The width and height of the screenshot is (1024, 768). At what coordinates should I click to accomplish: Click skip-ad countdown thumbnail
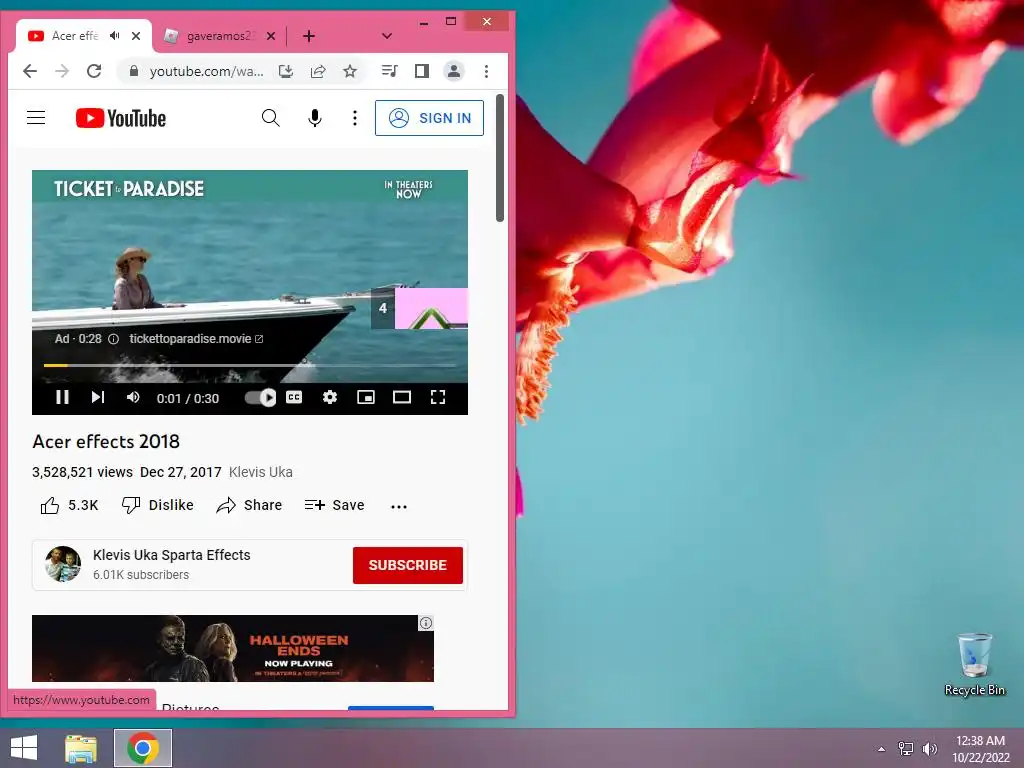[x=419, y=308]
